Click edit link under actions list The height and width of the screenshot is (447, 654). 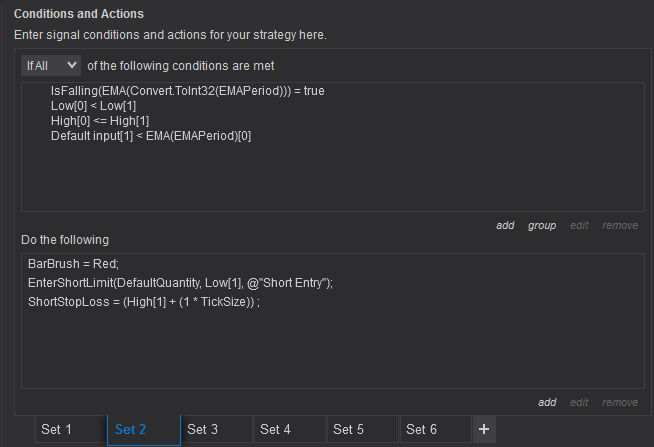coord(579,402)
